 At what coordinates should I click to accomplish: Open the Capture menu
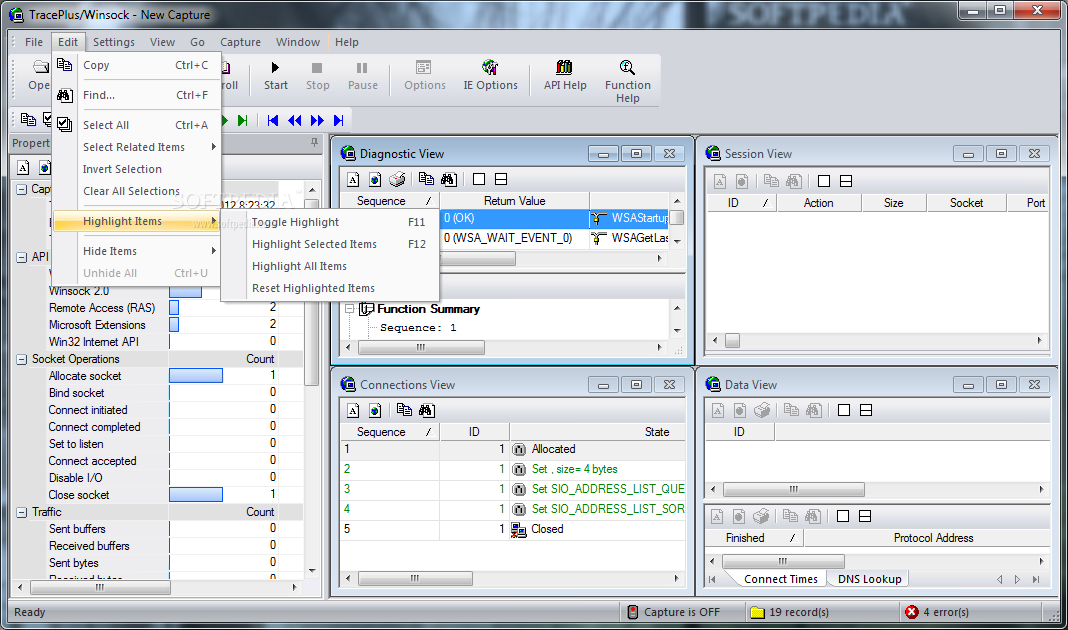[240, 42]
